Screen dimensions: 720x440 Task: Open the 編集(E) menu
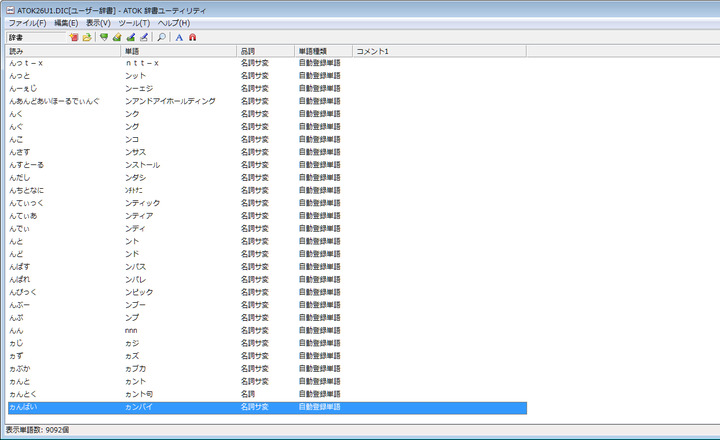click(66, 23)
